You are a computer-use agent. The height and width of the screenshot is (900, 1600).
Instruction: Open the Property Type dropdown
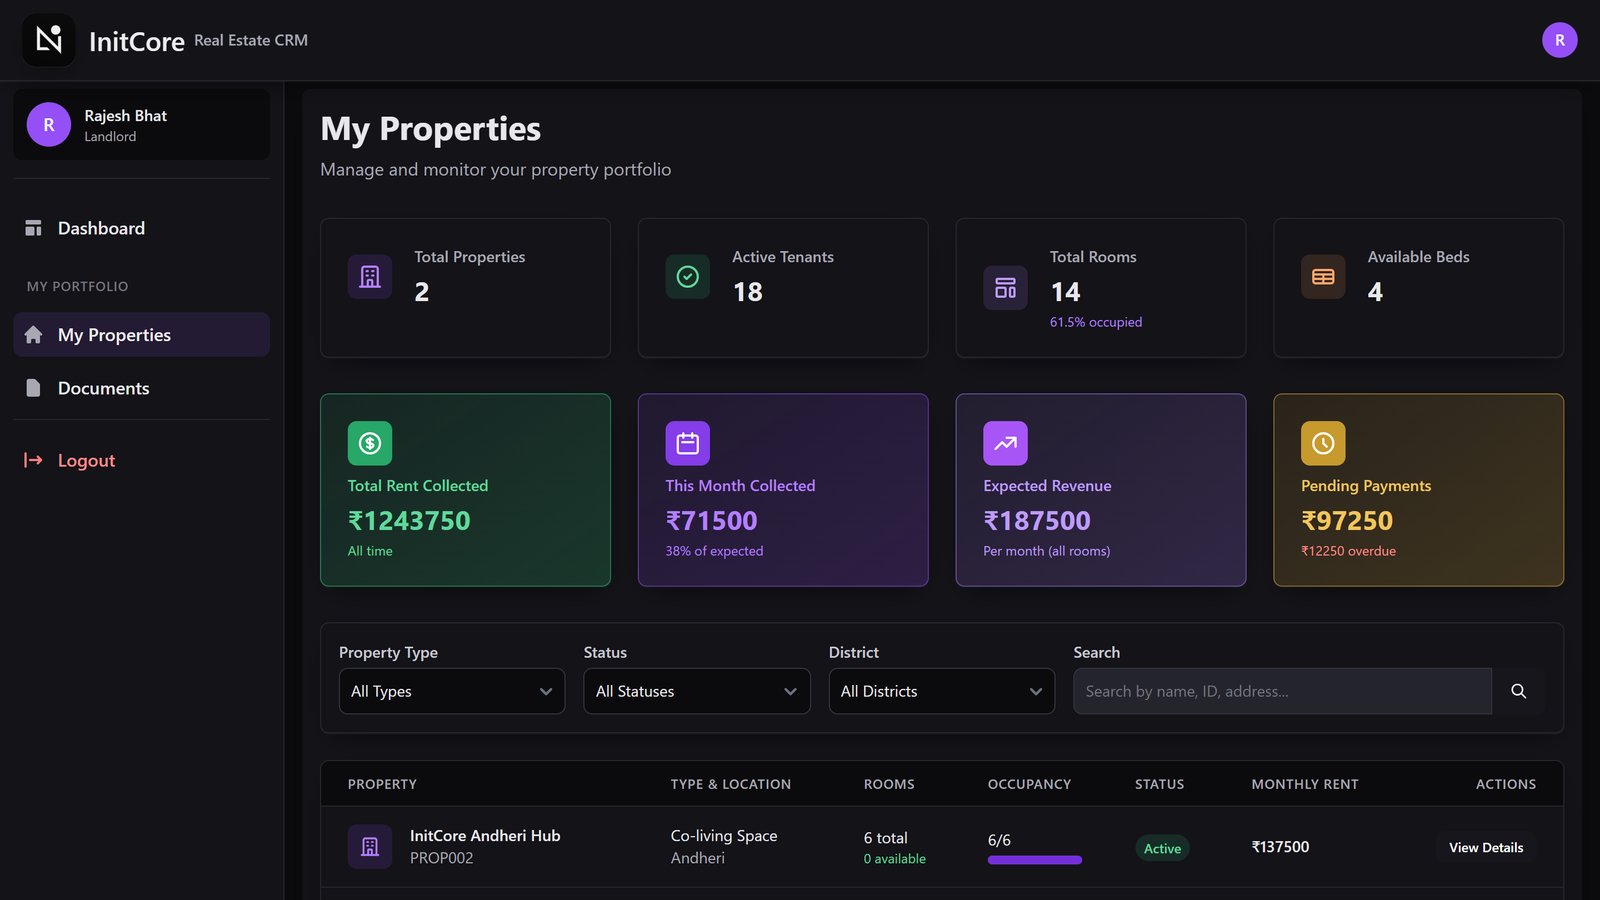(452, 691)
